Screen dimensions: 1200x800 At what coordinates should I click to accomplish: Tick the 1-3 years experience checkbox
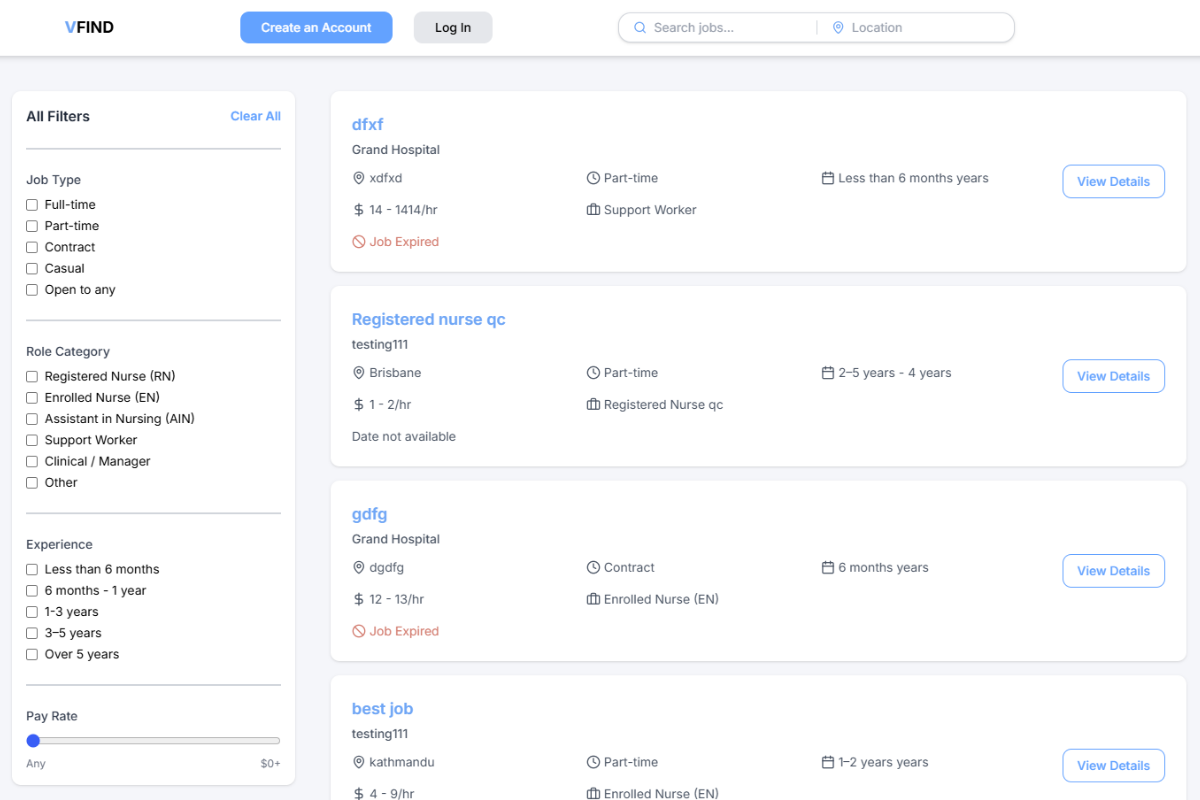[x=32, y=612]
